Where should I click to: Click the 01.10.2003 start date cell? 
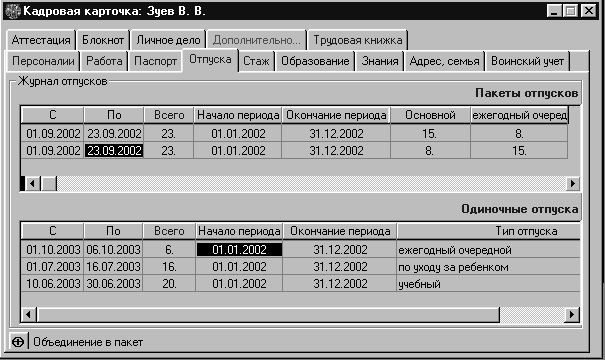tap(53, 250)
